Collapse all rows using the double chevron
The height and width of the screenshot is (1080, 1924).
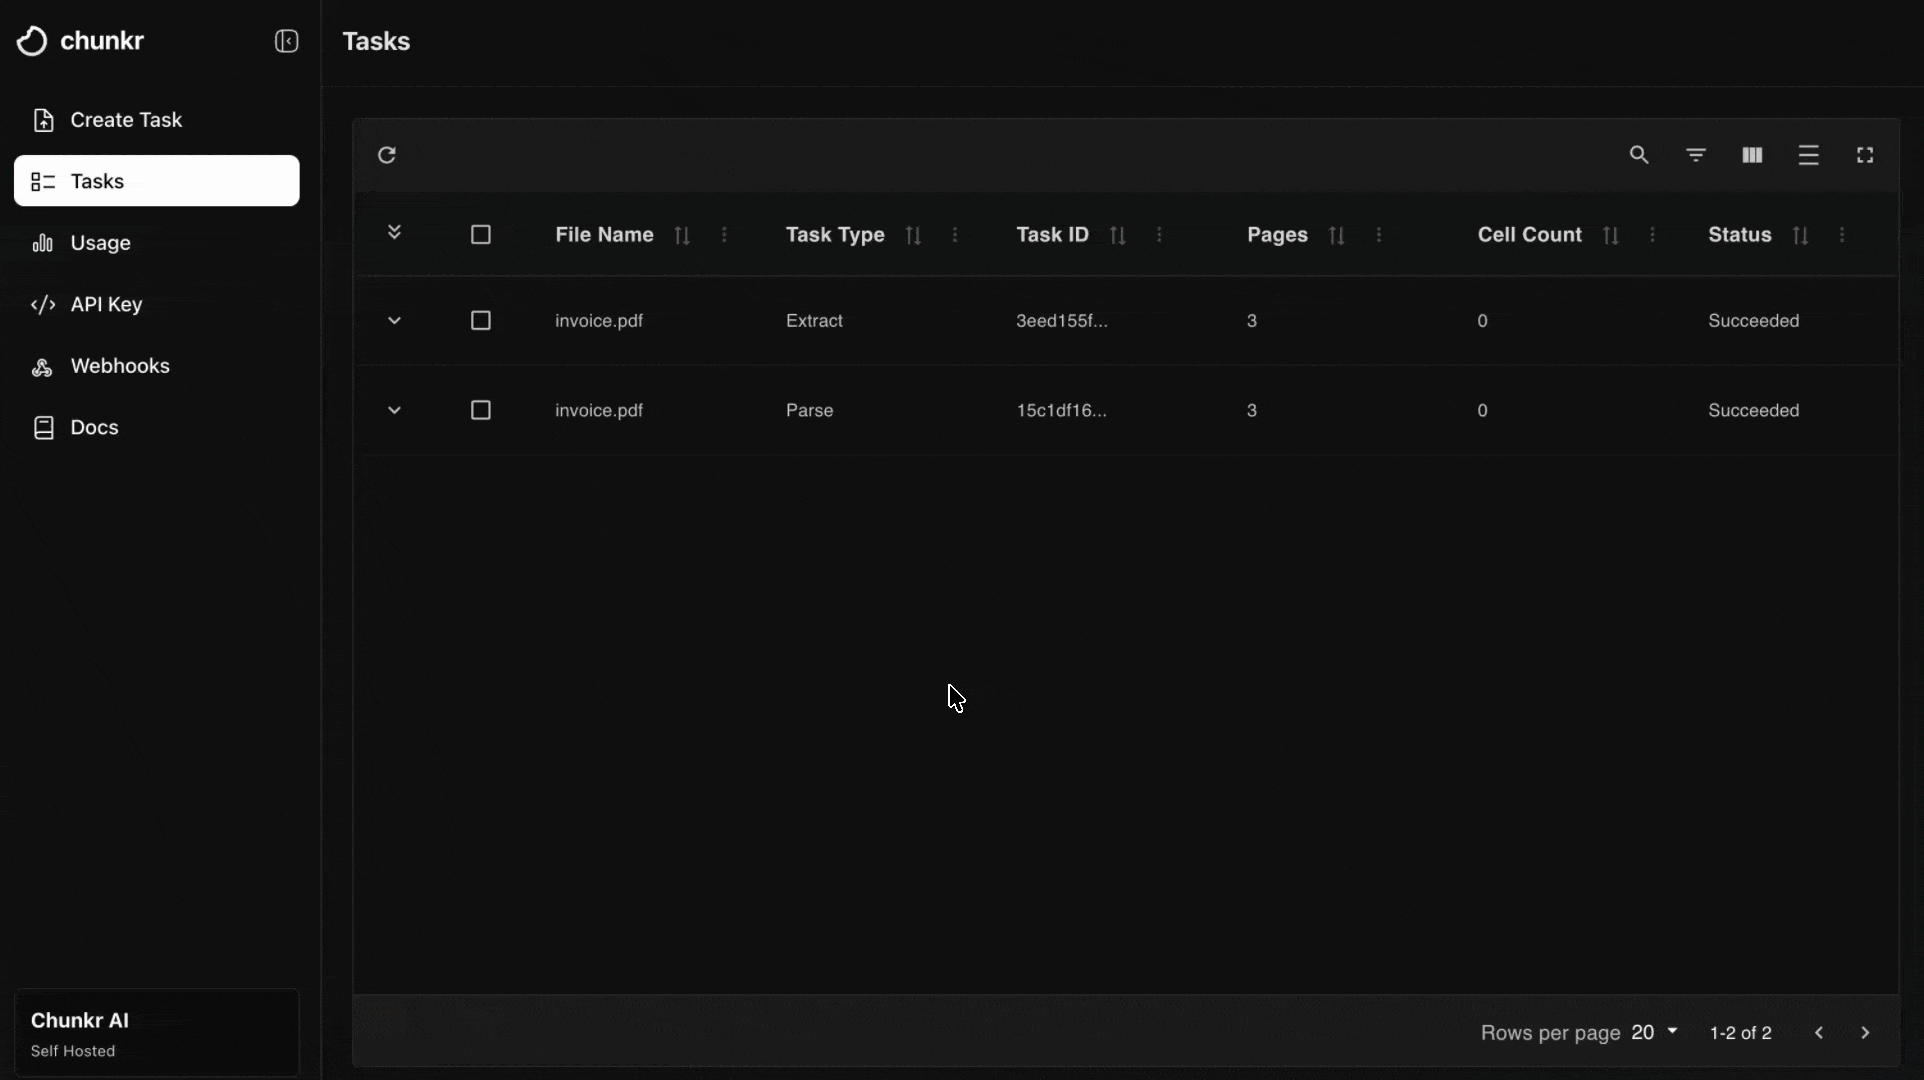395,234
